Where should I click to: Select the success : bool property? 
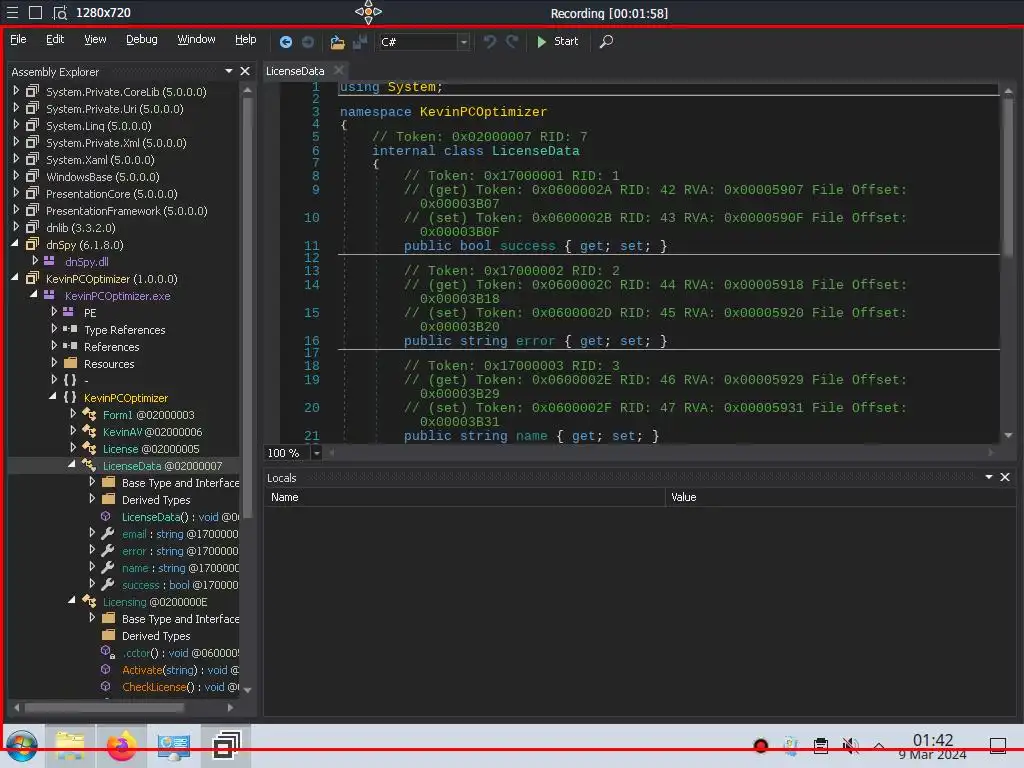[180, 585]
